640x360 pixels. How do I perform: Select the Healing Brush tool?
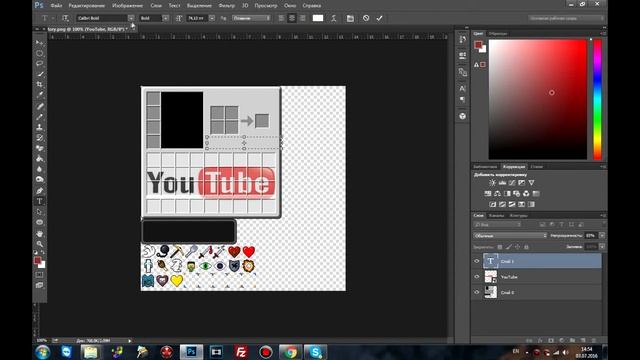click(40, 106)
